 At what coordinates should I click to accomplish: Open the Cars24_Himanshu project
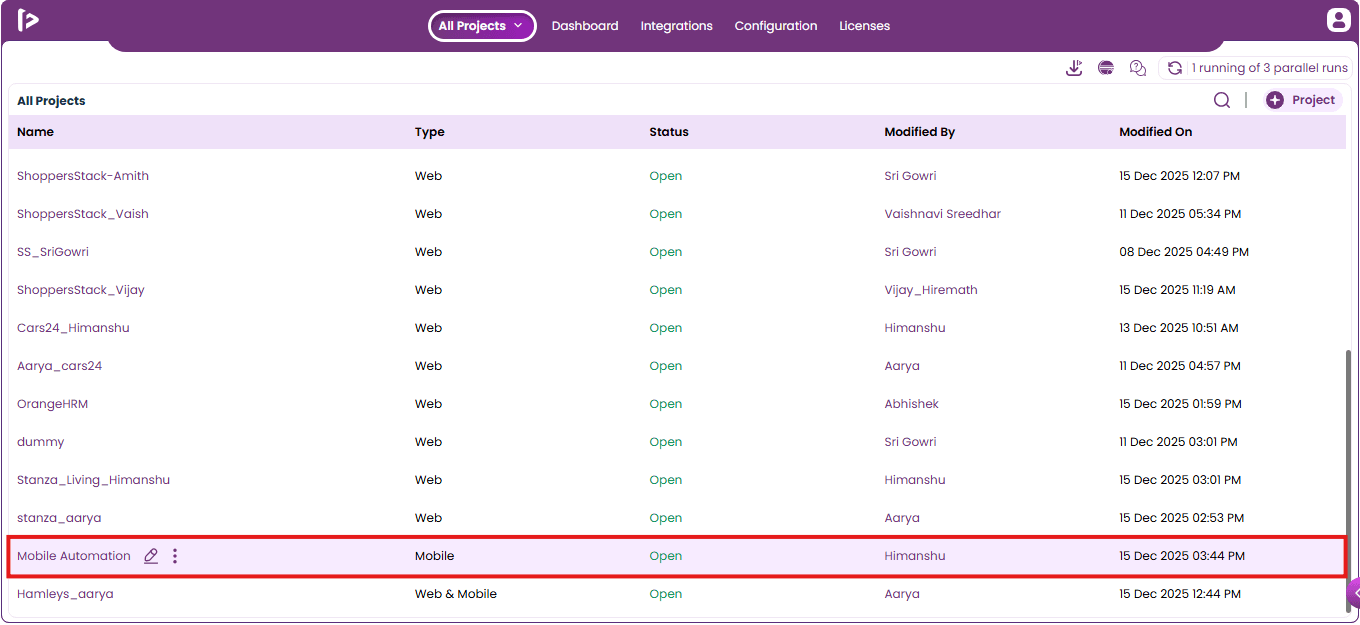coord(73,328)
